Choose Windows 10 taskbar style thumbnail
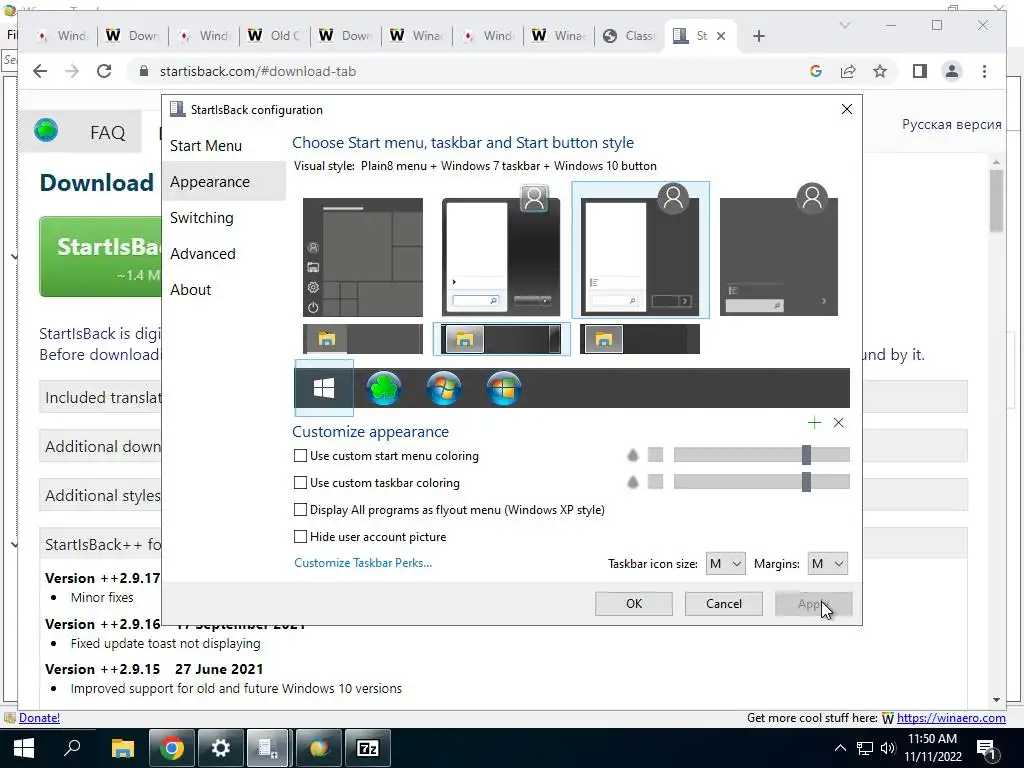1024x768 pixels. (x=362, y=339)
